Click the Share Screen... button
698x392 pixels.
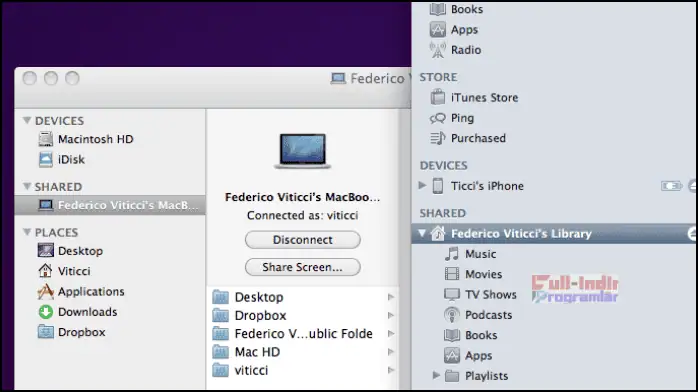pyautogui.click(x=303, y=267)
